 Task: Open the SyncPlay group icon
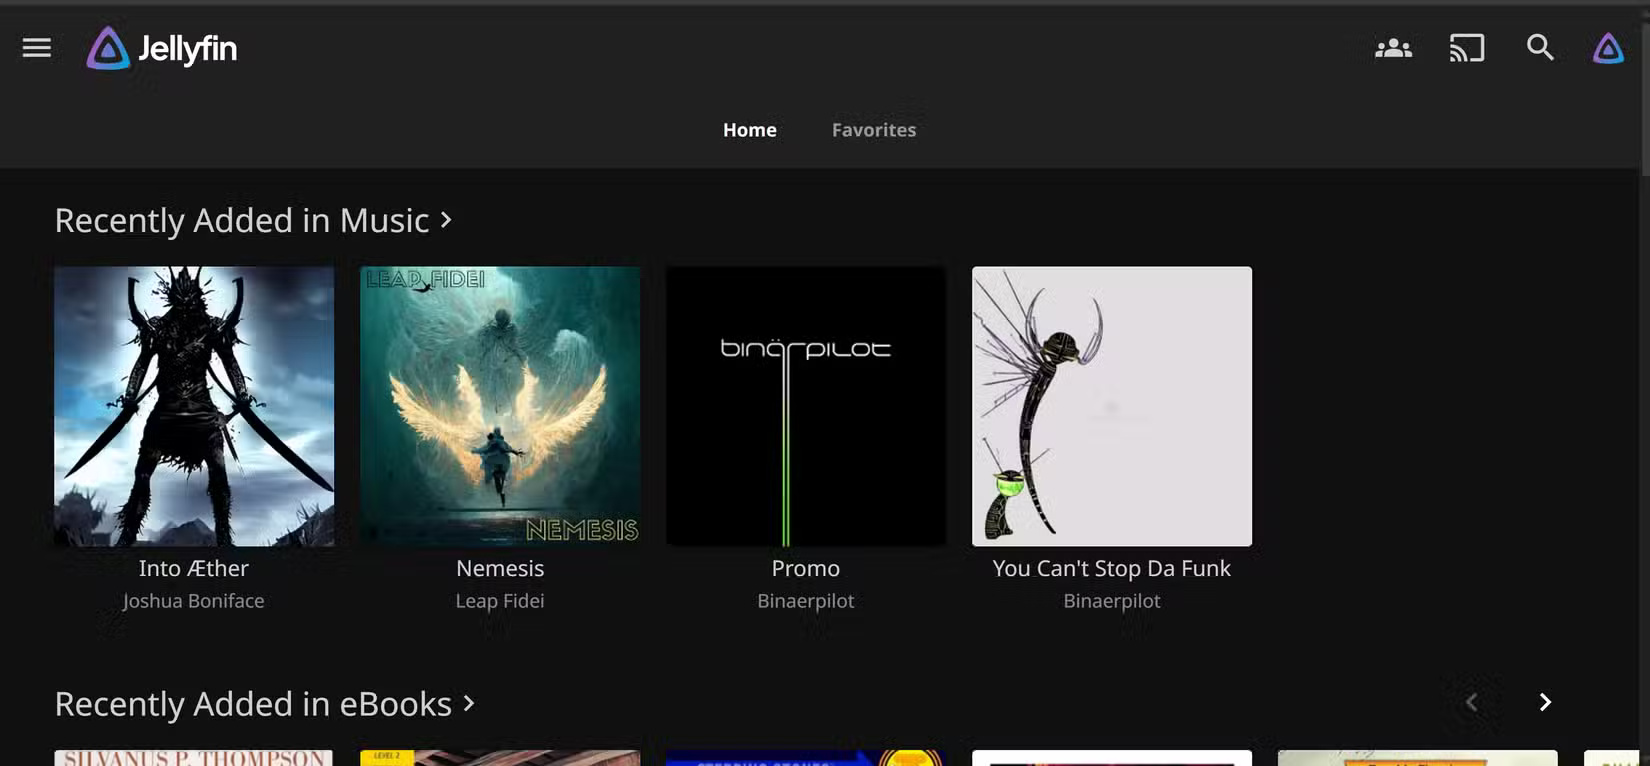point(1393,48)
